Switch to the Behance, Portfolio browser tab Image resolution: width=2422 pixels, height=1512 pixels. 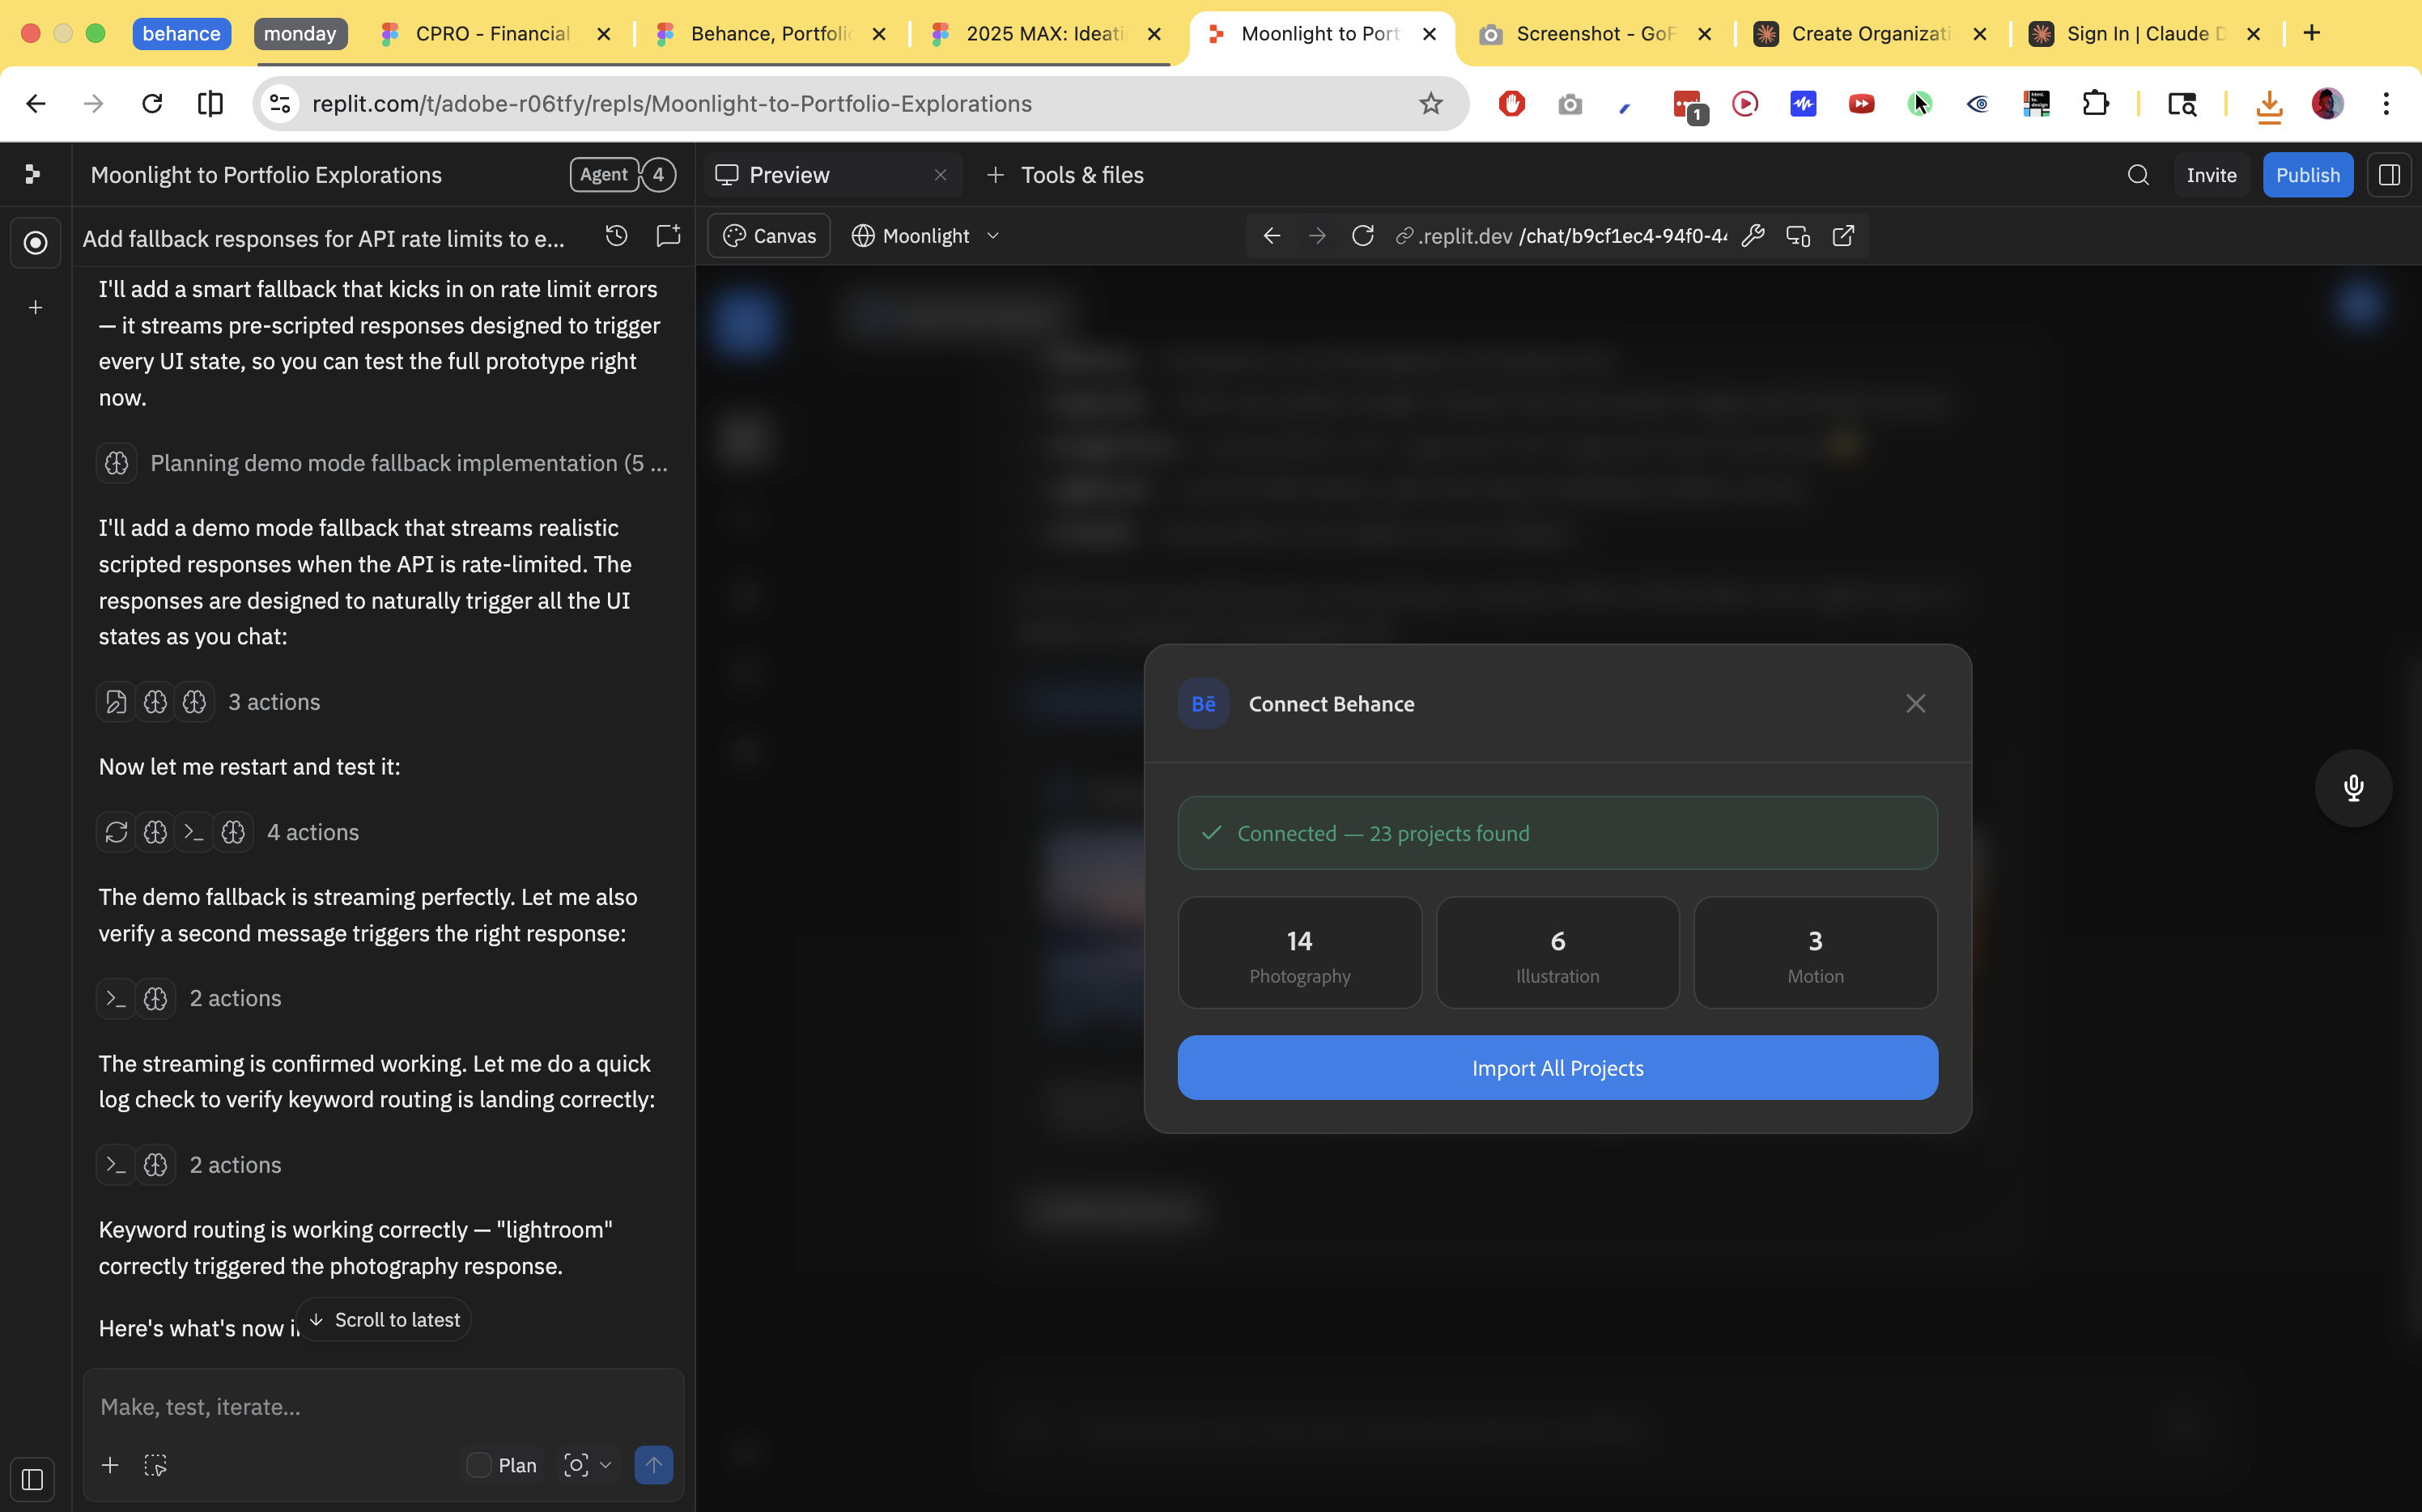[771, 34]
